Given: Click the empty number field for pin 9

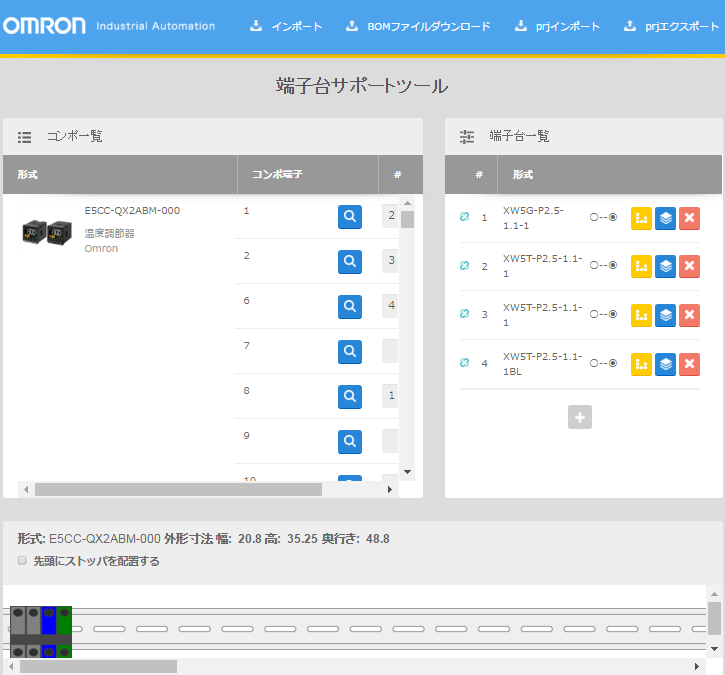Looking at the screenshot, I should [390, 441].
